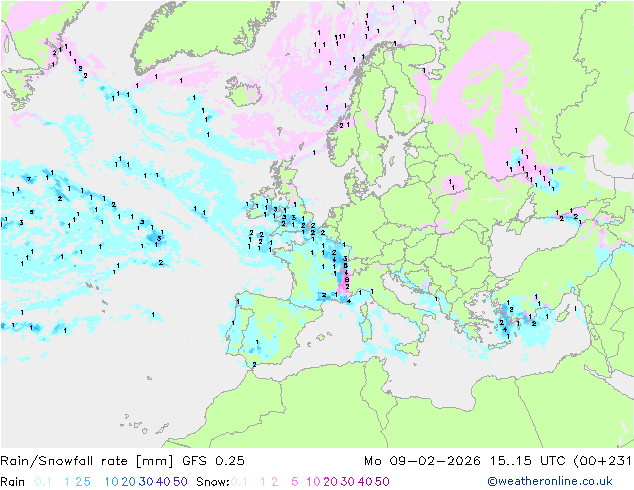Screen dimensions: 634x490
Task: Click the 'GFS 0.25' model label
Action: pos(213,461)
